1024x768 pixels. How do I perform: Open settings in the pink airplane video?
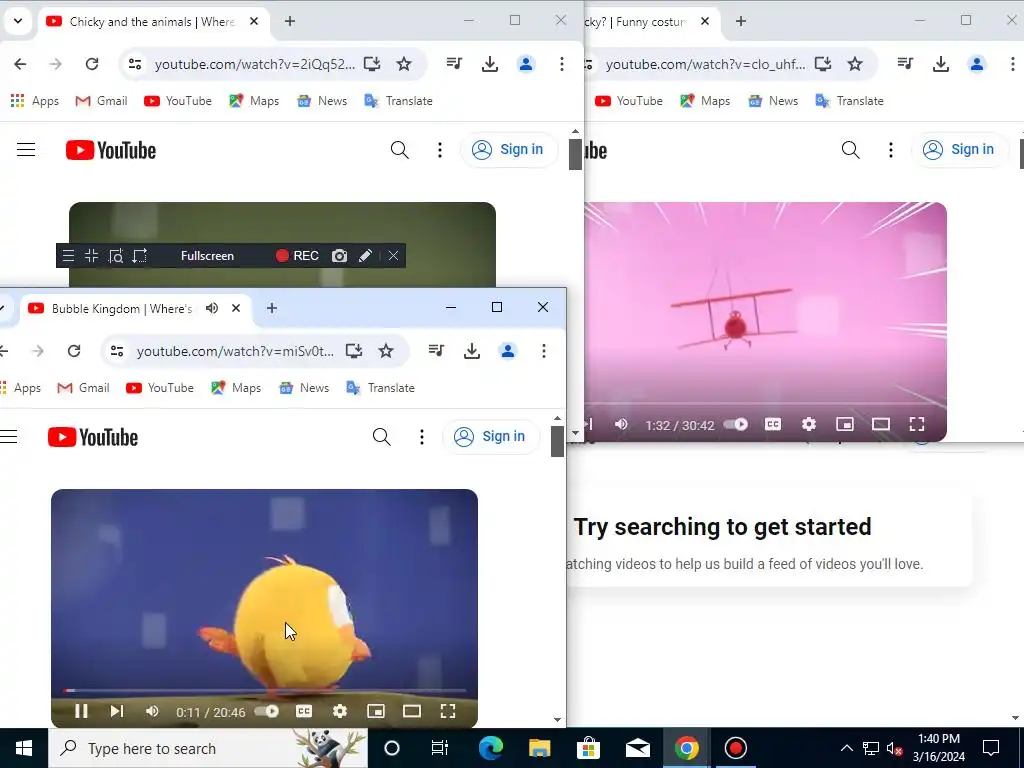tap(808, 424)
